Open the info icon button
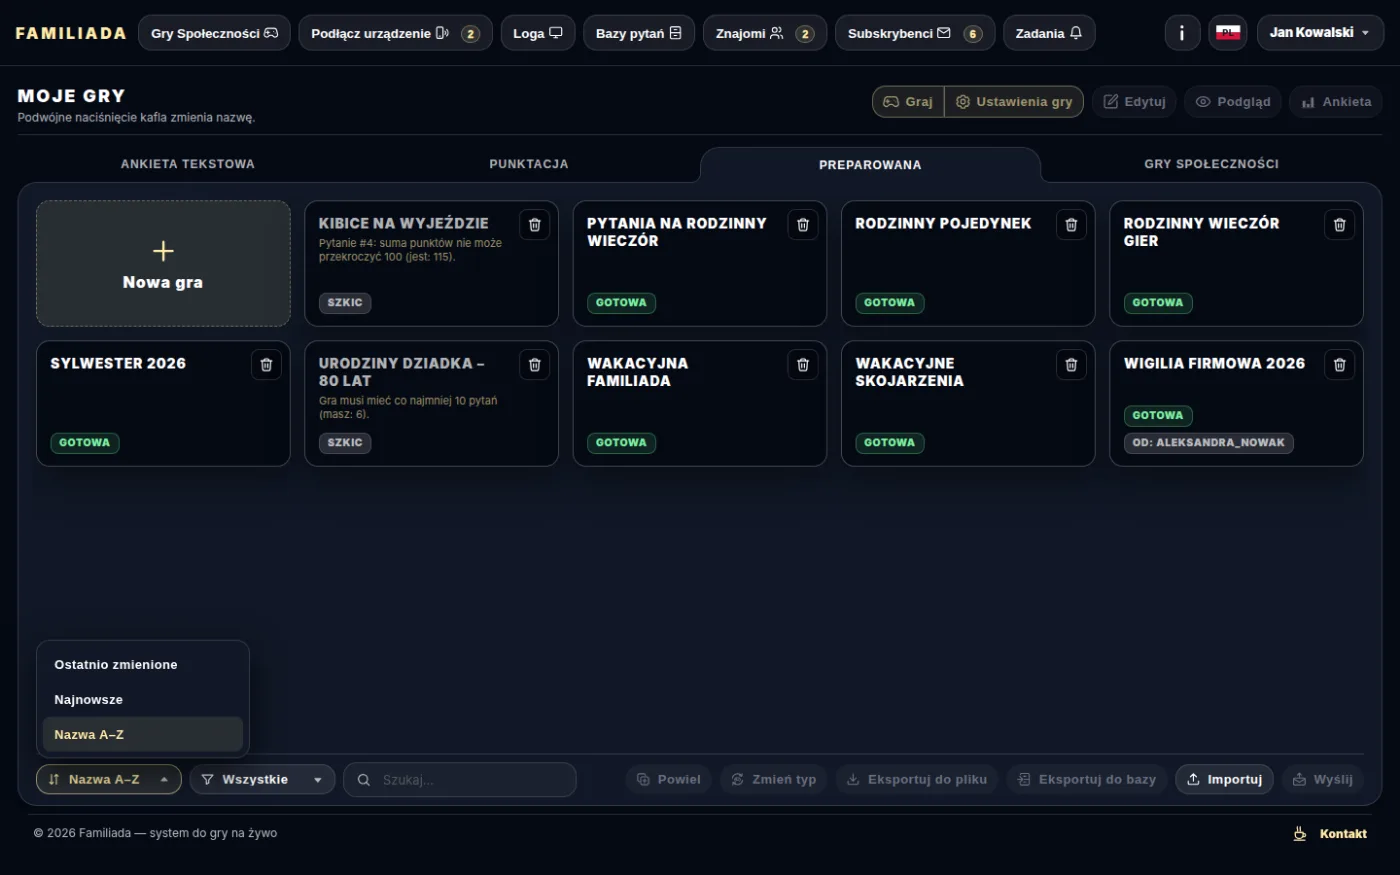The width and height of the screenshot is (1400, 875). [x=1182, y=33]
